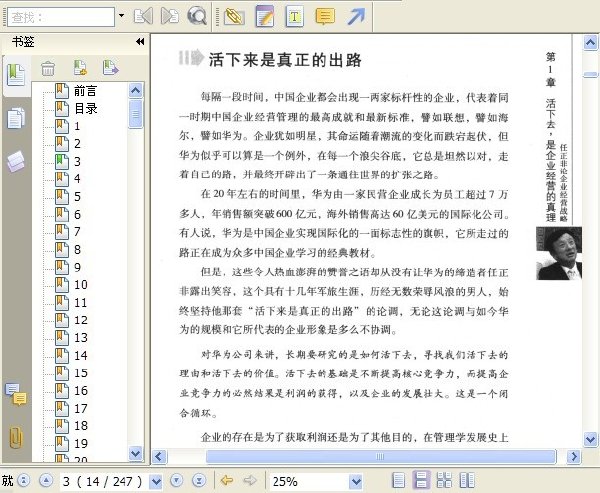This screenshot has height=493, width=600.
Task: Open bookmark 1
Action: [68, 126]
